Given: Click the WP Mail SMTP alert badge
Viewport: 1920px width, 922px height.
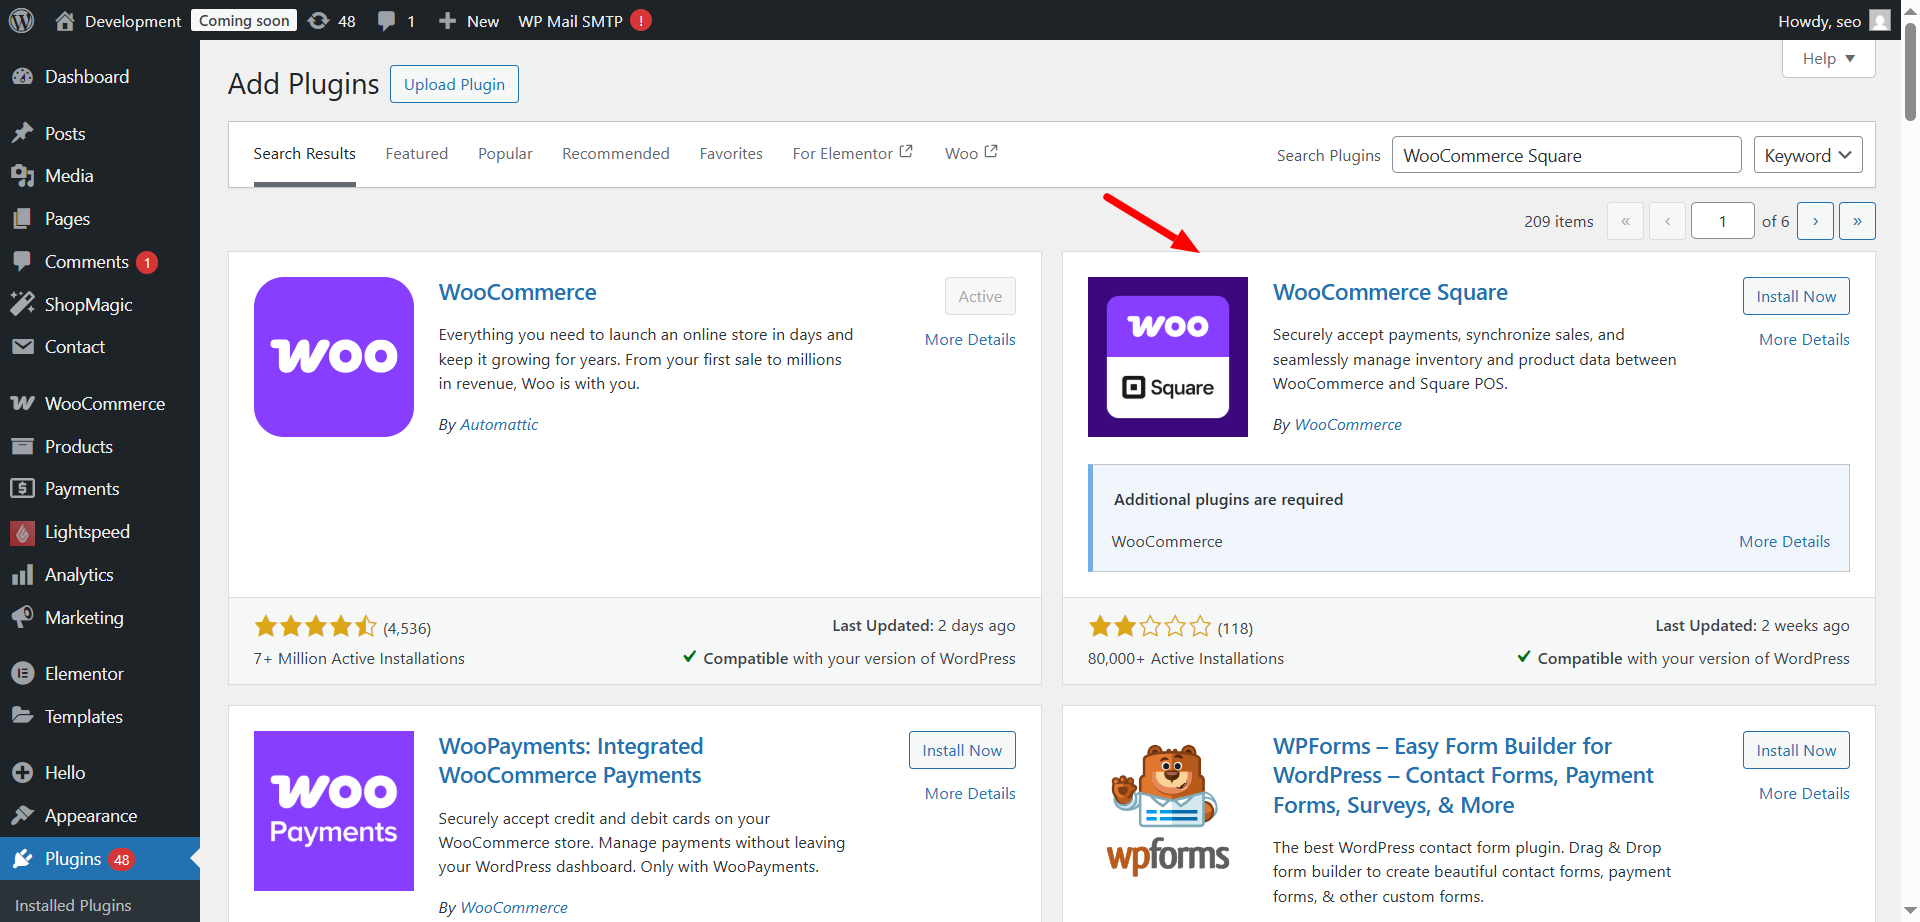Looking at the screenshot, I should point(641,20).
